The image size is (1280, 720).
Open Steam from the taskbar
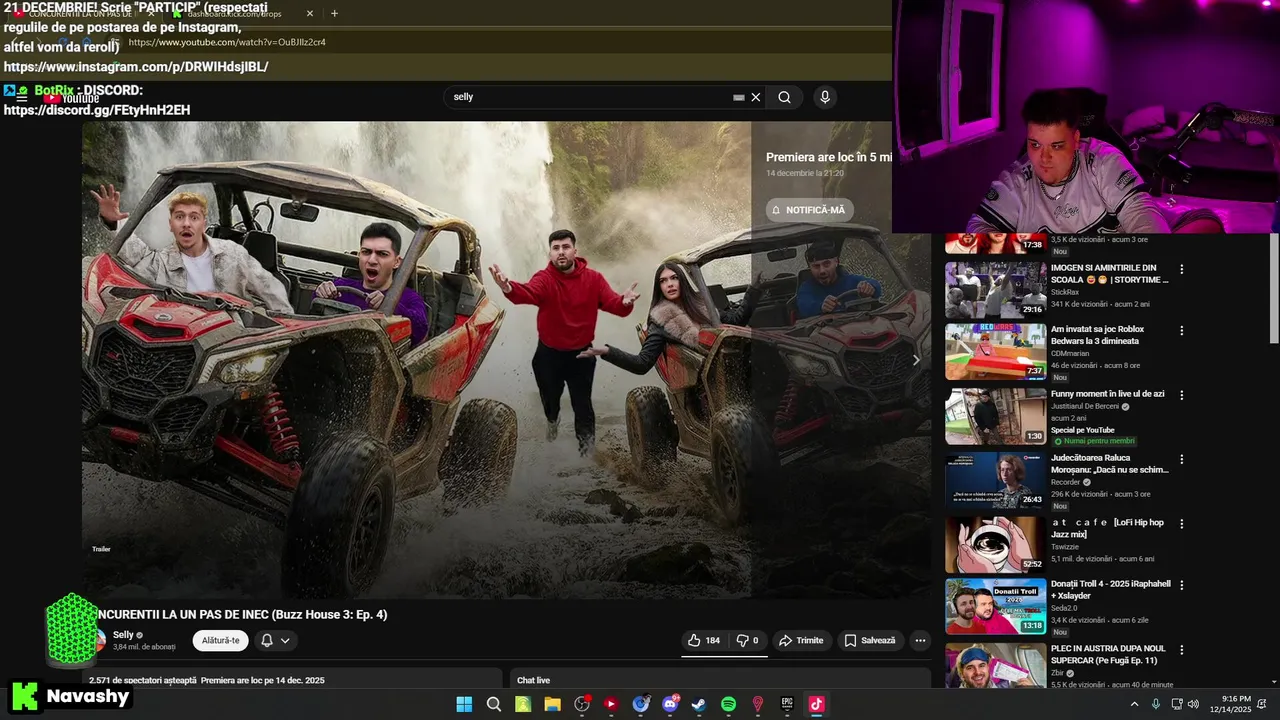pyautogui.click(x=699, y=704)
